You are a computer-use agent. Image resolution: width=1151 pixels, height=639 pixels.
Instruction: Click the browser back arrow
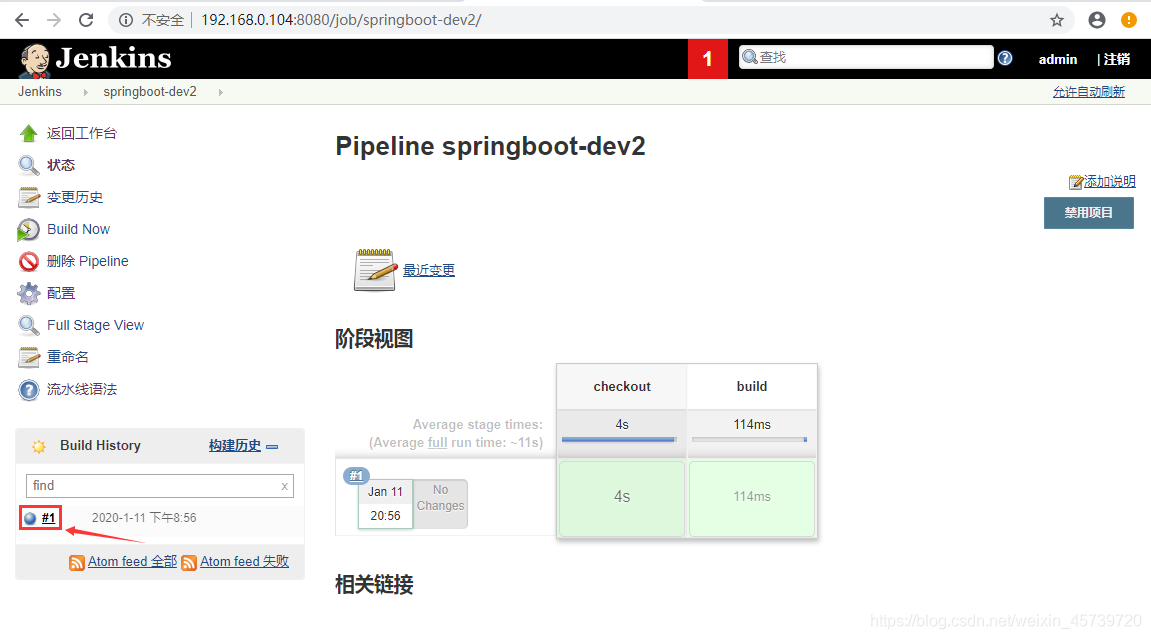[x=22, y=20]
